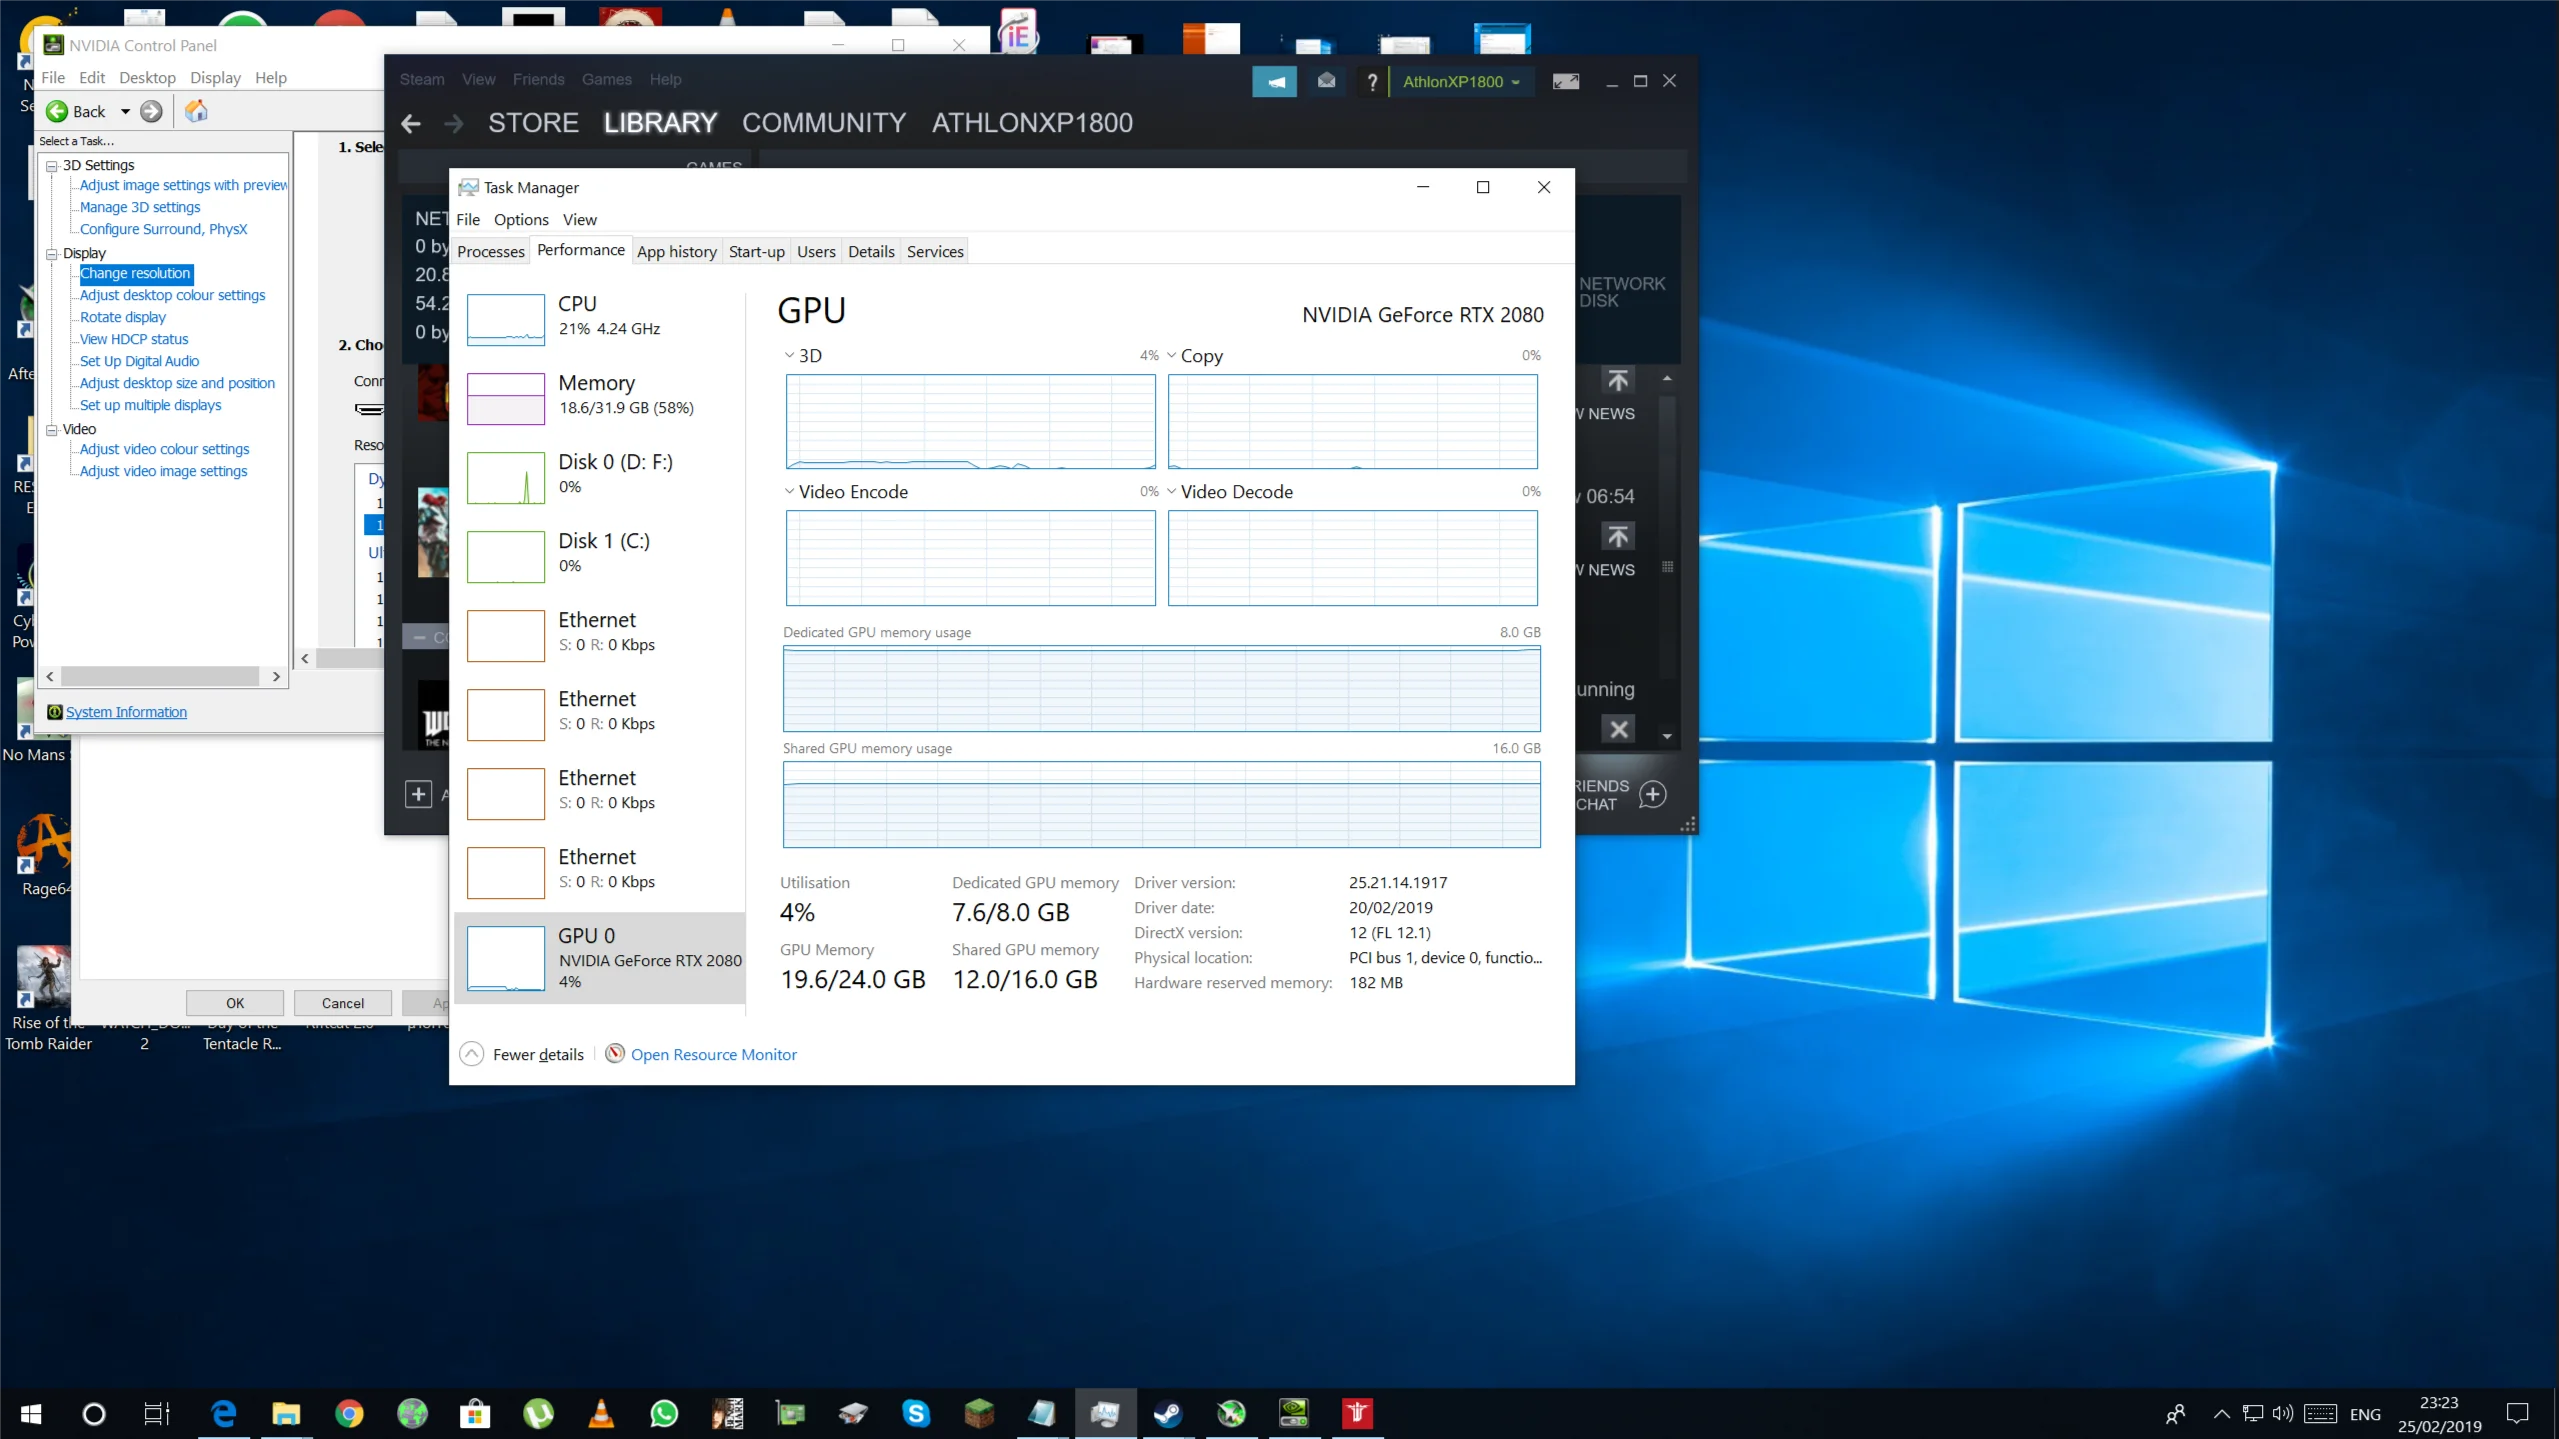
Task: Open Skype from the taskbar
Action: click(916, 1413)
